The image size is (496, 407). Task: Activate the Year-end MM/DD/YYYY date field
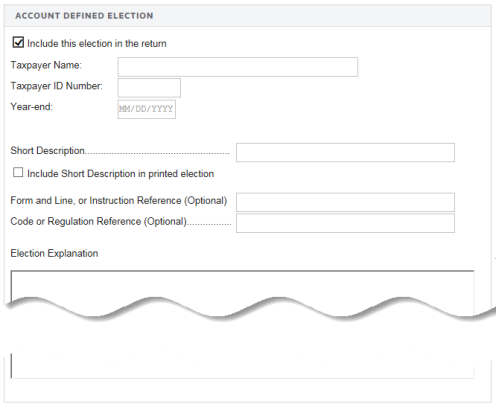coord(147,109)
